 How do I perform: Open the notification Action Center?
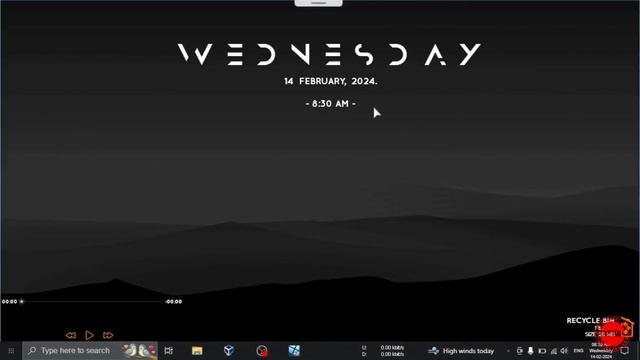point(624,351)
